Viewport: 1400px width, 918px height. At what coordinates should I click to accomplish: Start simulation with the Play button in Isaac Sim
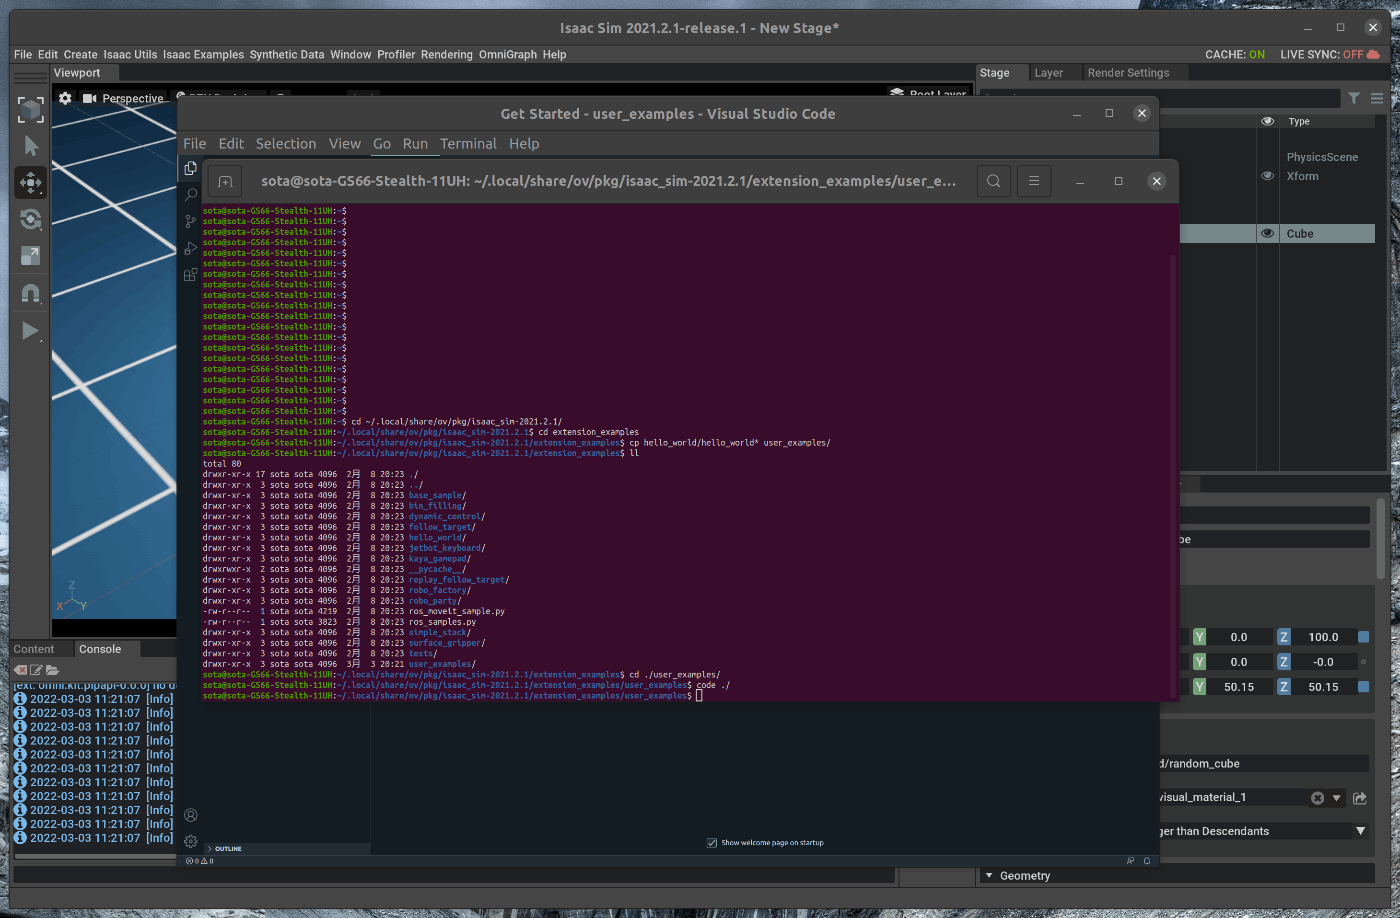31,330
